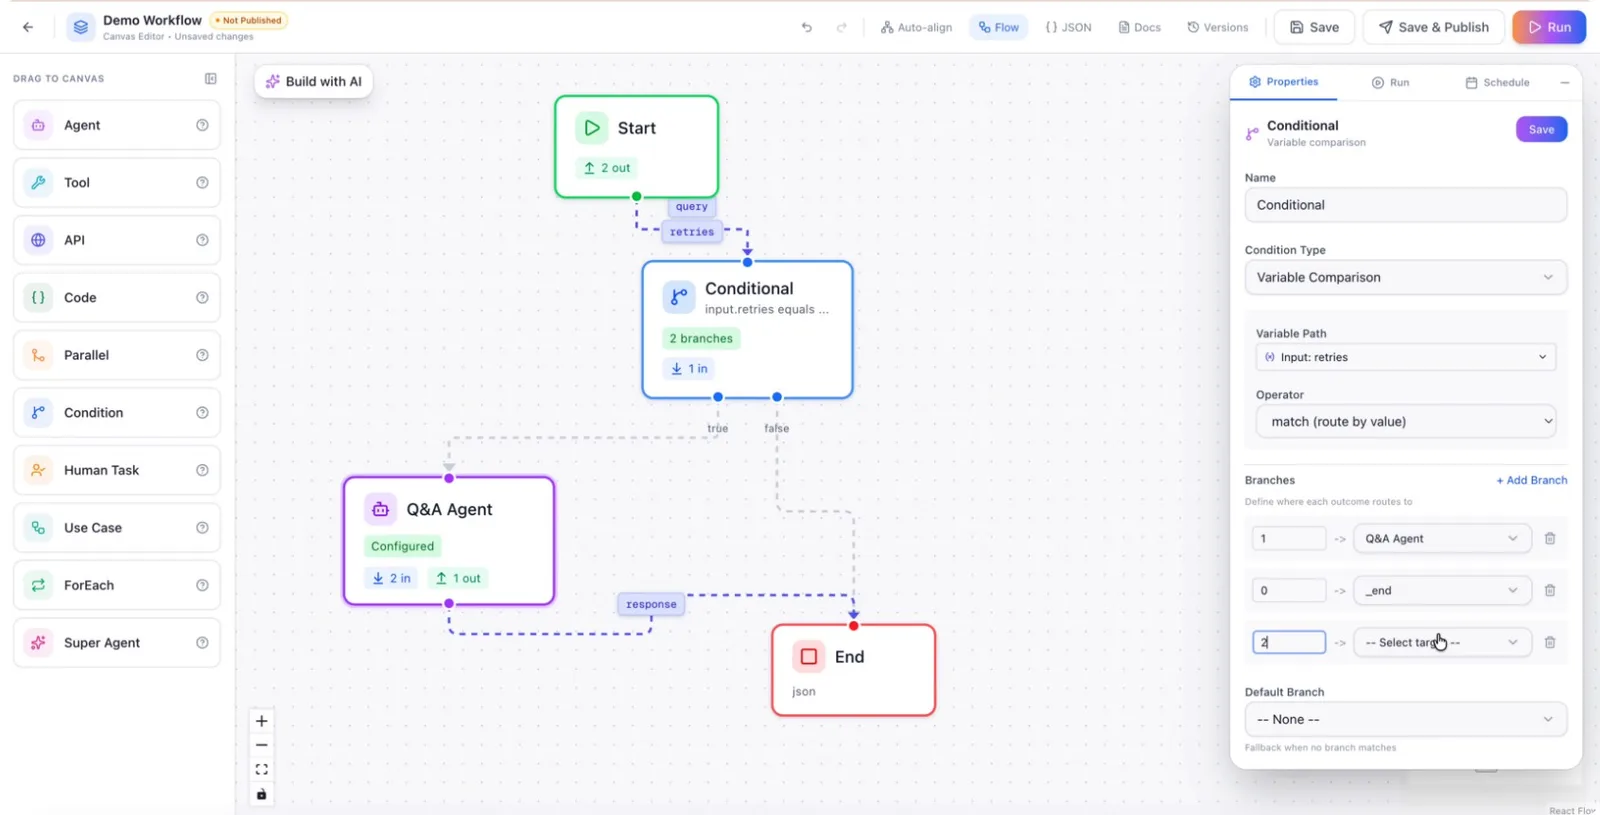Delete the branch routing to Q&A Agent
The image size is (1600, 815).
[x=1550, y=538]
